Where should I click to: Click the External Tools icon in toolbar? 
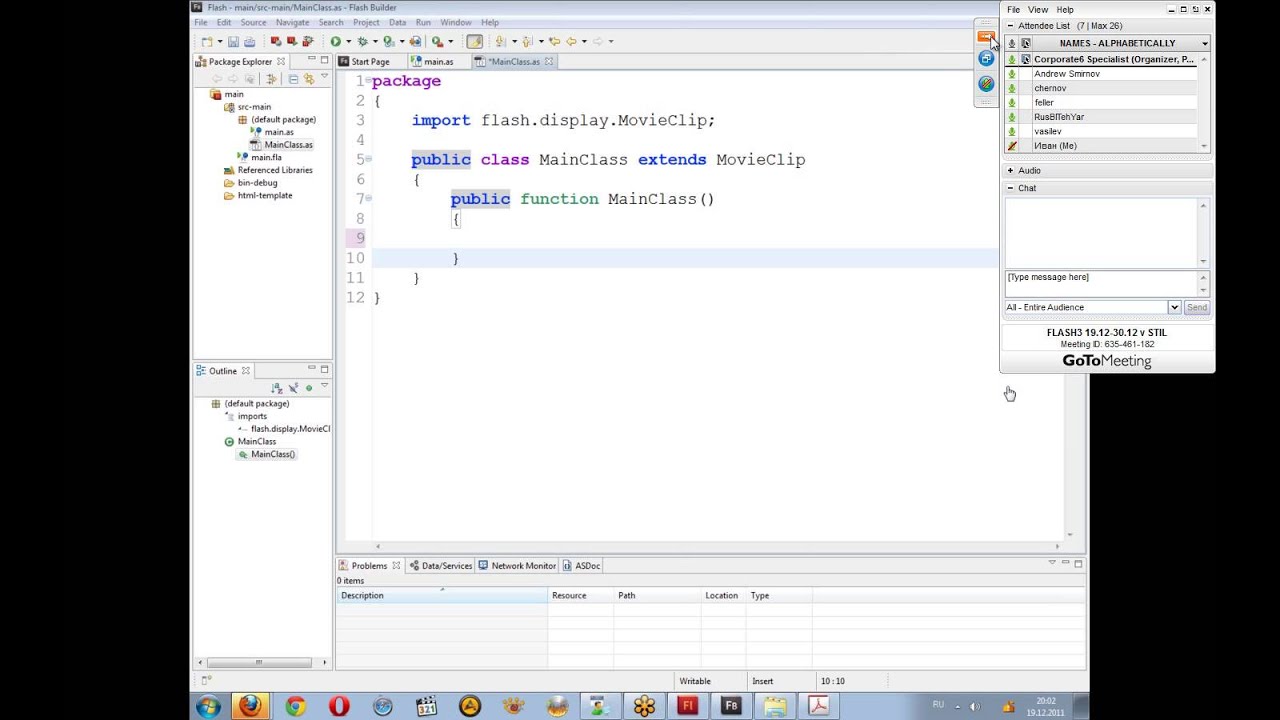tap(437, 41)
